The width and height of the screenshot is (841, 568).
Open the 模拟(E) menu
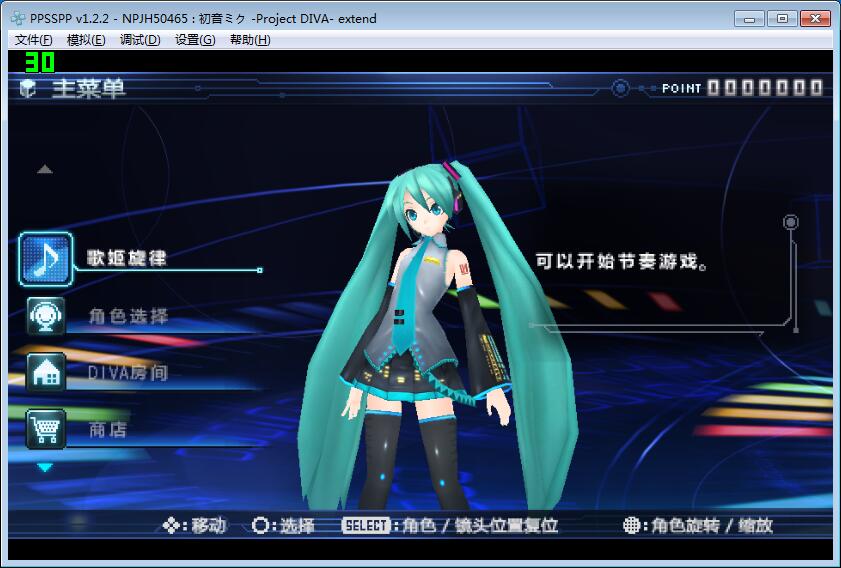(86, 40)
